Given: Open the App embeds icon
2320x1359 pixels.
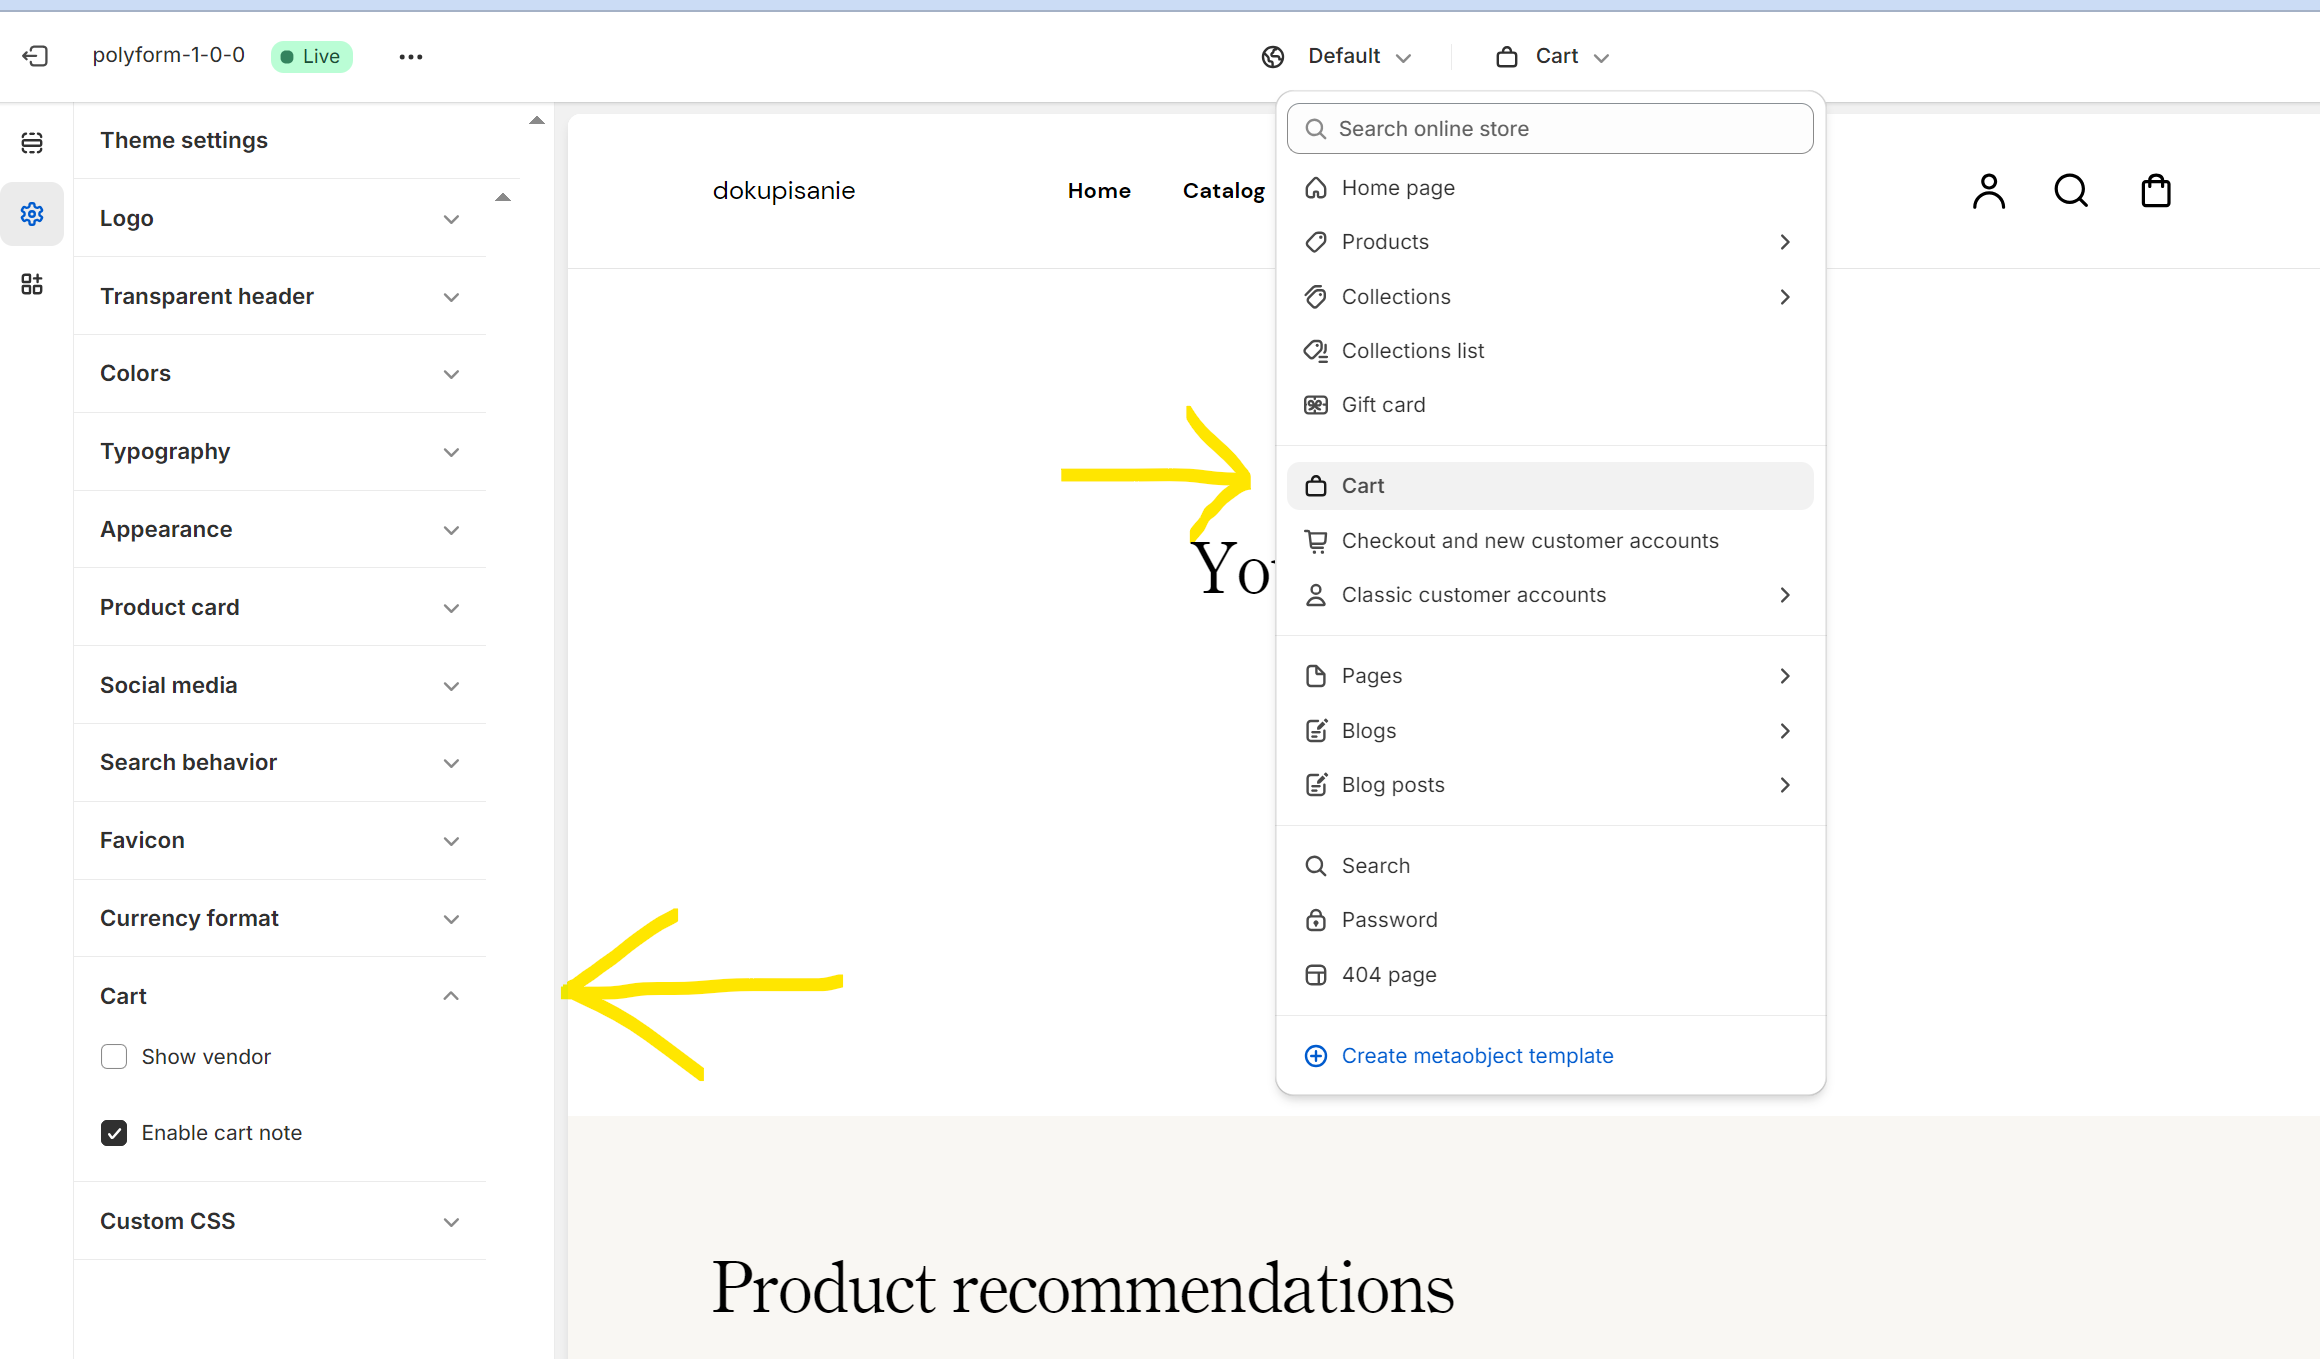Looking at the screenshot, I should [x=32, y=284].
